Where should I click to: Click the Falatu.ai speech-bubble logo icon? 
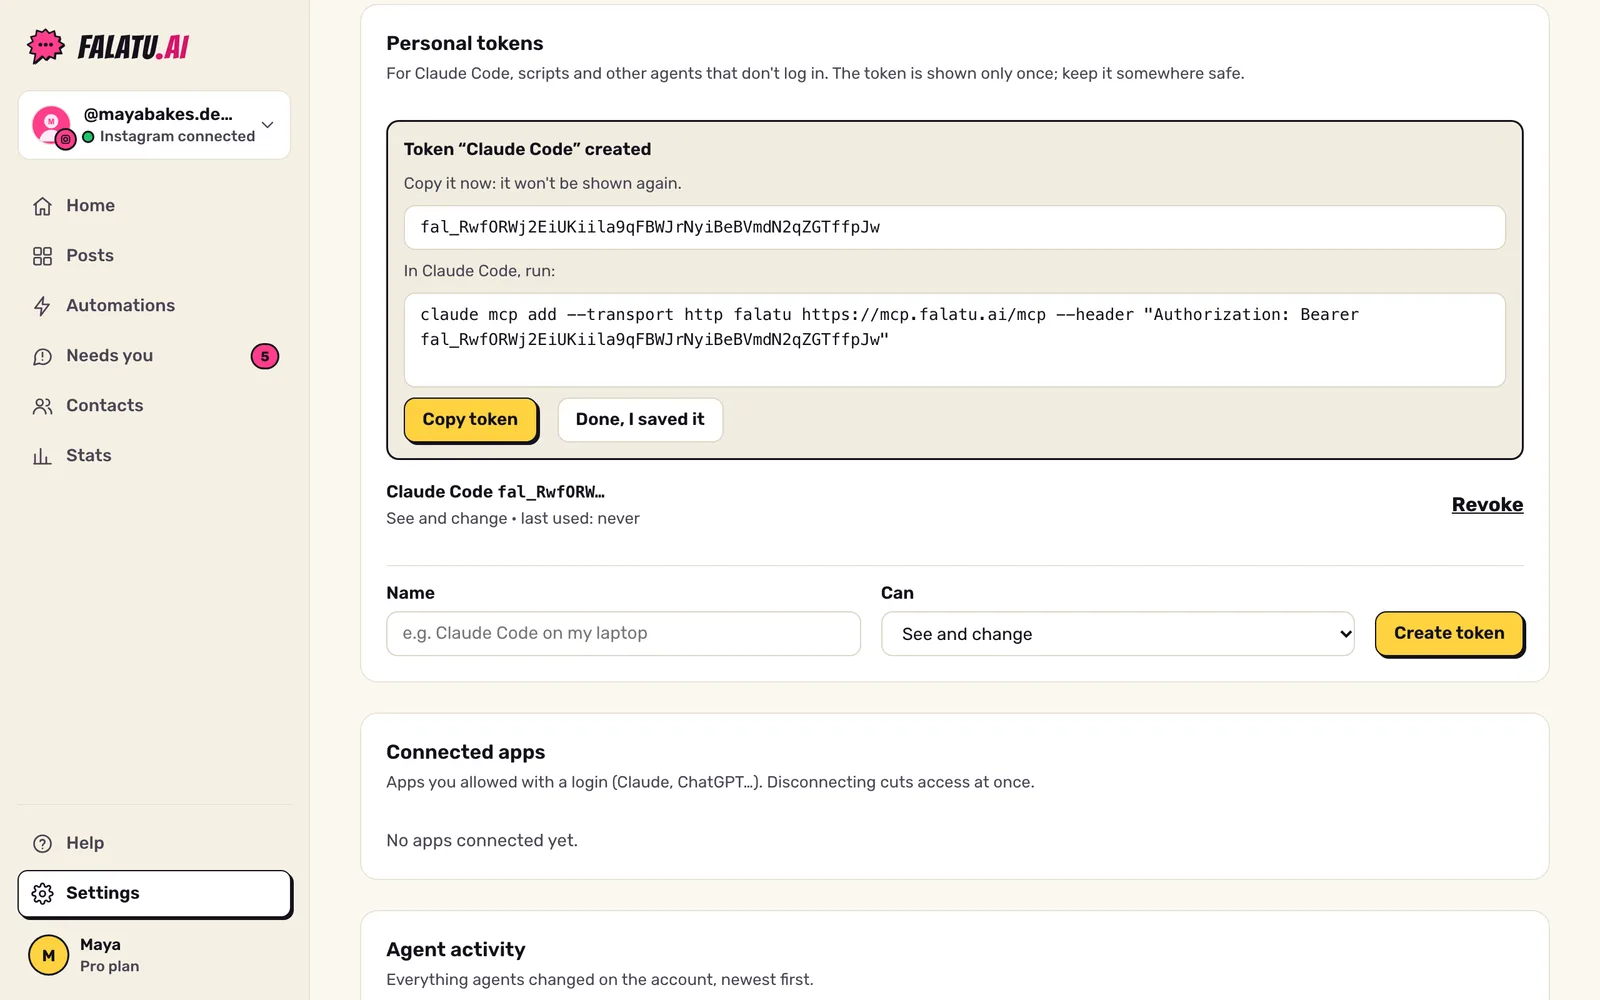pyautogui.click(x=46, y=46)
